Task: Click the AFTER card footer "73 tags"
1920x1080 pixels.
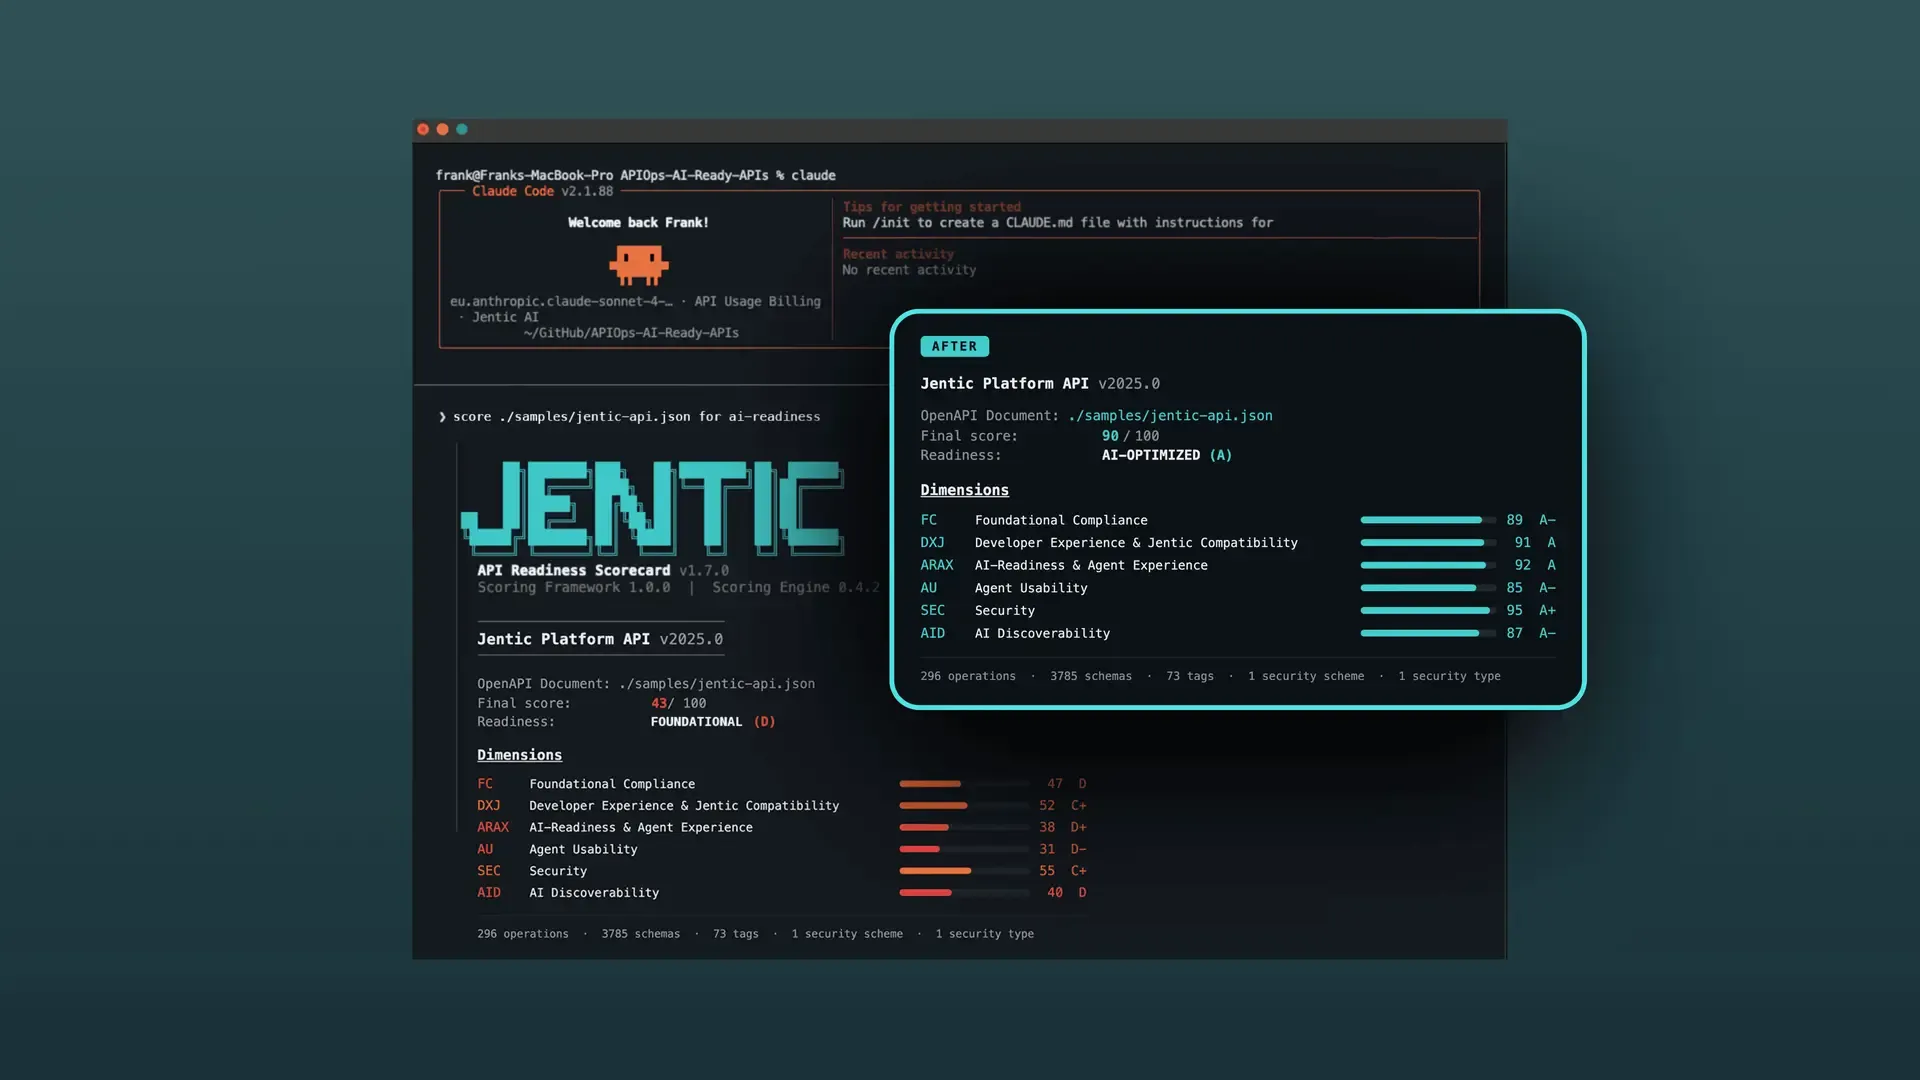Action: pyautogui.click(x=1190, y=676)
